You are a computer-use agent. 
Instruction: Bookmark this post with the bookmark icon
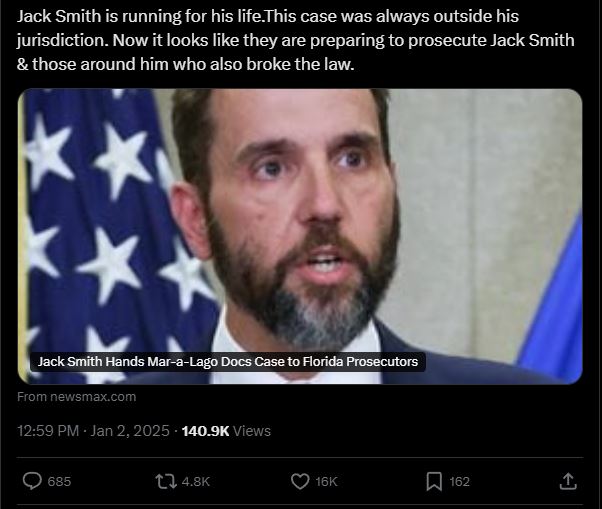click(x=434, y=481)
